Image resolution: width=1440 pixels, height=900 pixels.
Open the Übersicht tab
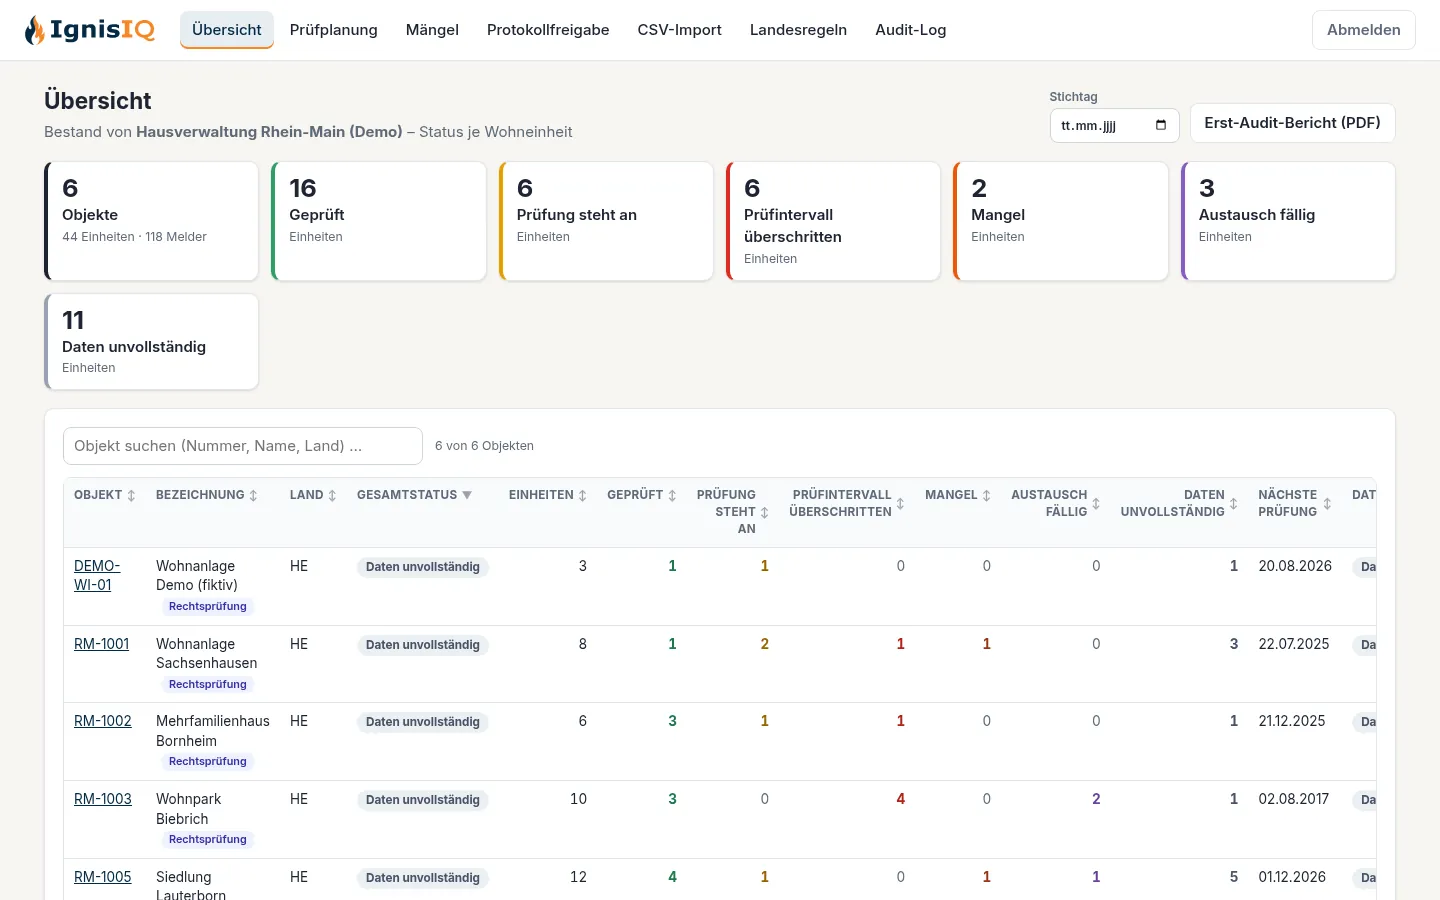click(227, 30)
